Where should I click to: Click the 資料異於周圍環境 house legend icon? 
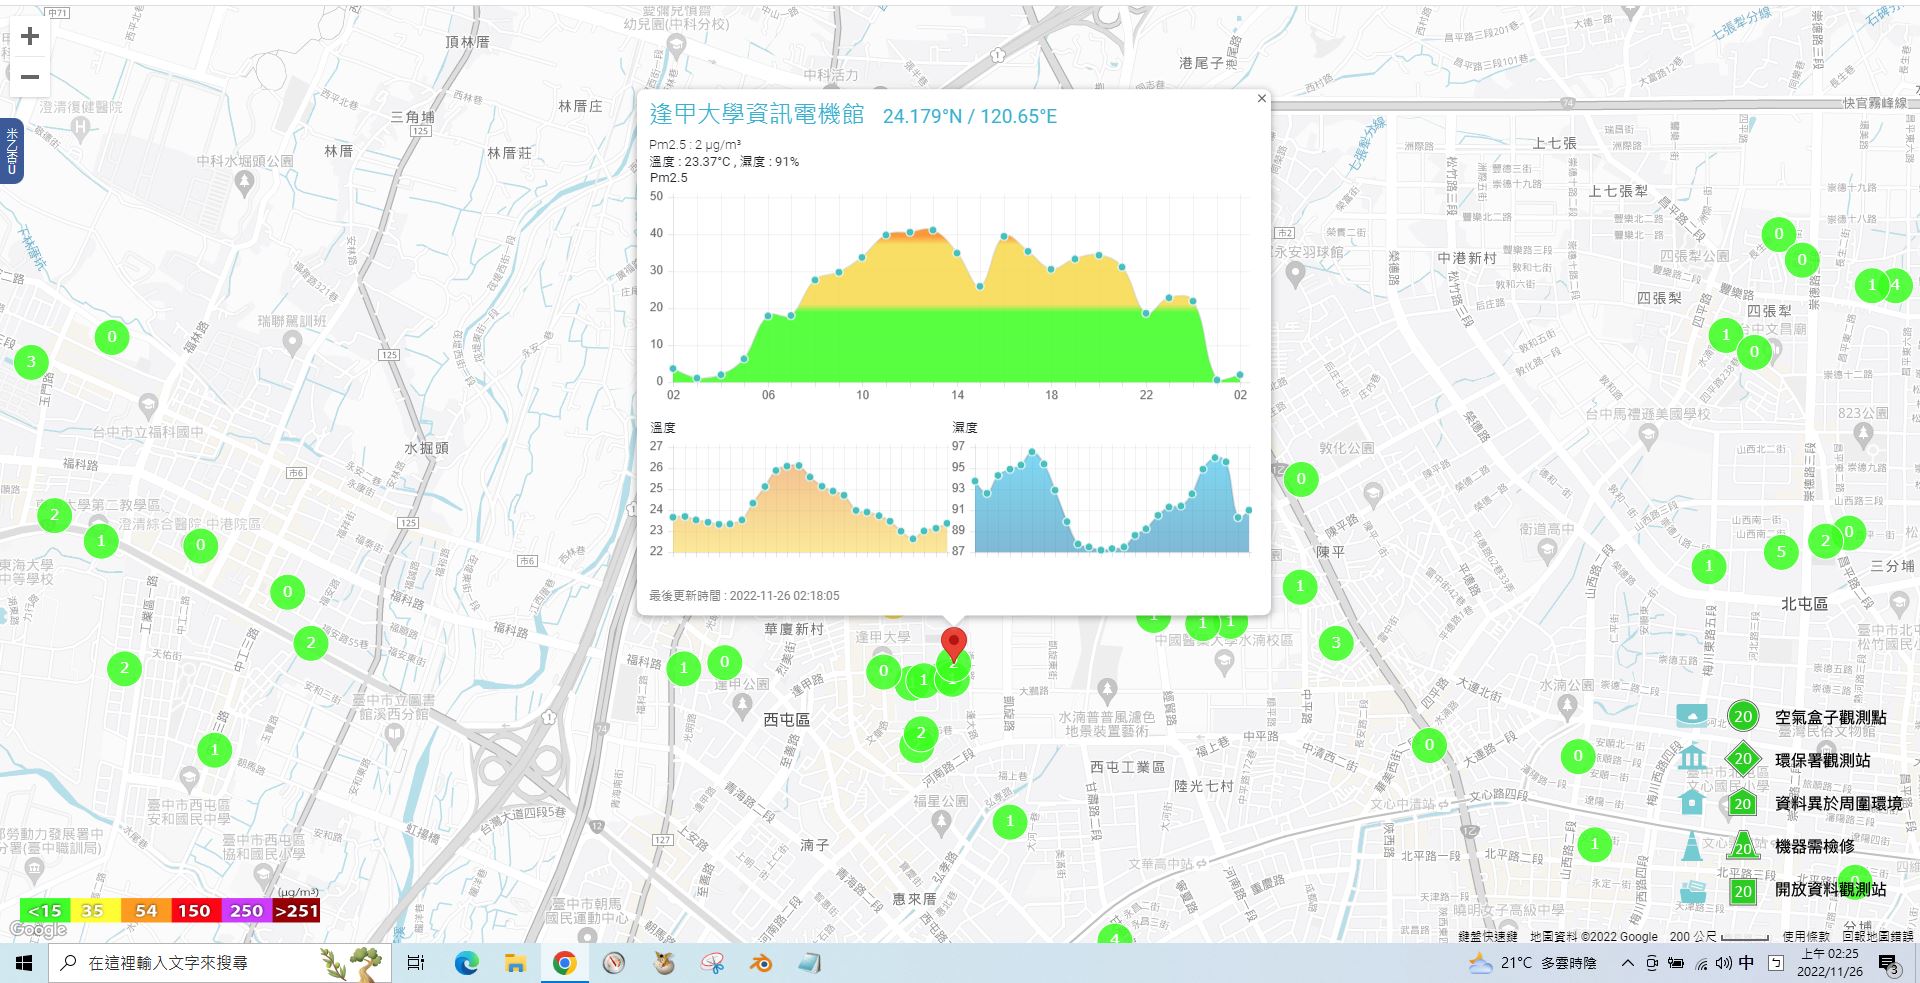[1692, 801]
